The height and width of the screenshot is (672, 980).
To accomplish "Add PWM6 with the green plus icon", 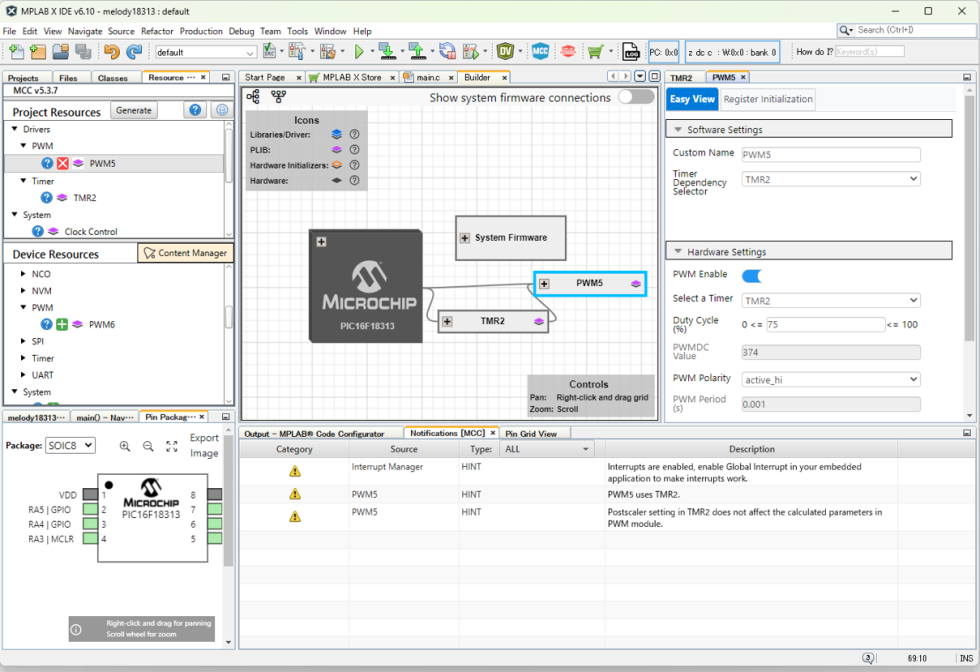I will coord(62,324).
